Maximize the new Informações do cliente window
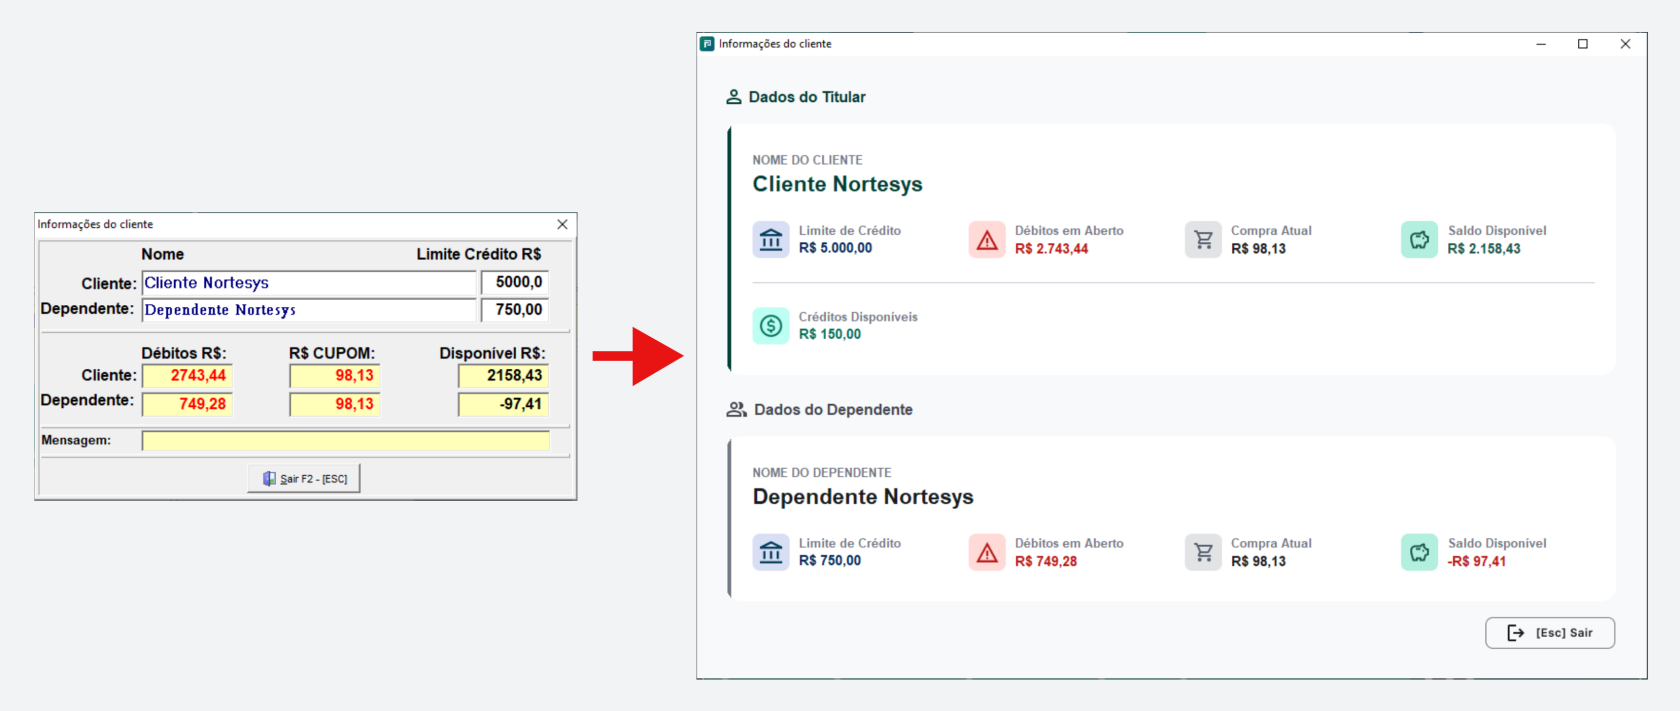The width and height of the screenshot is (1680, 711). [1583, 44]
